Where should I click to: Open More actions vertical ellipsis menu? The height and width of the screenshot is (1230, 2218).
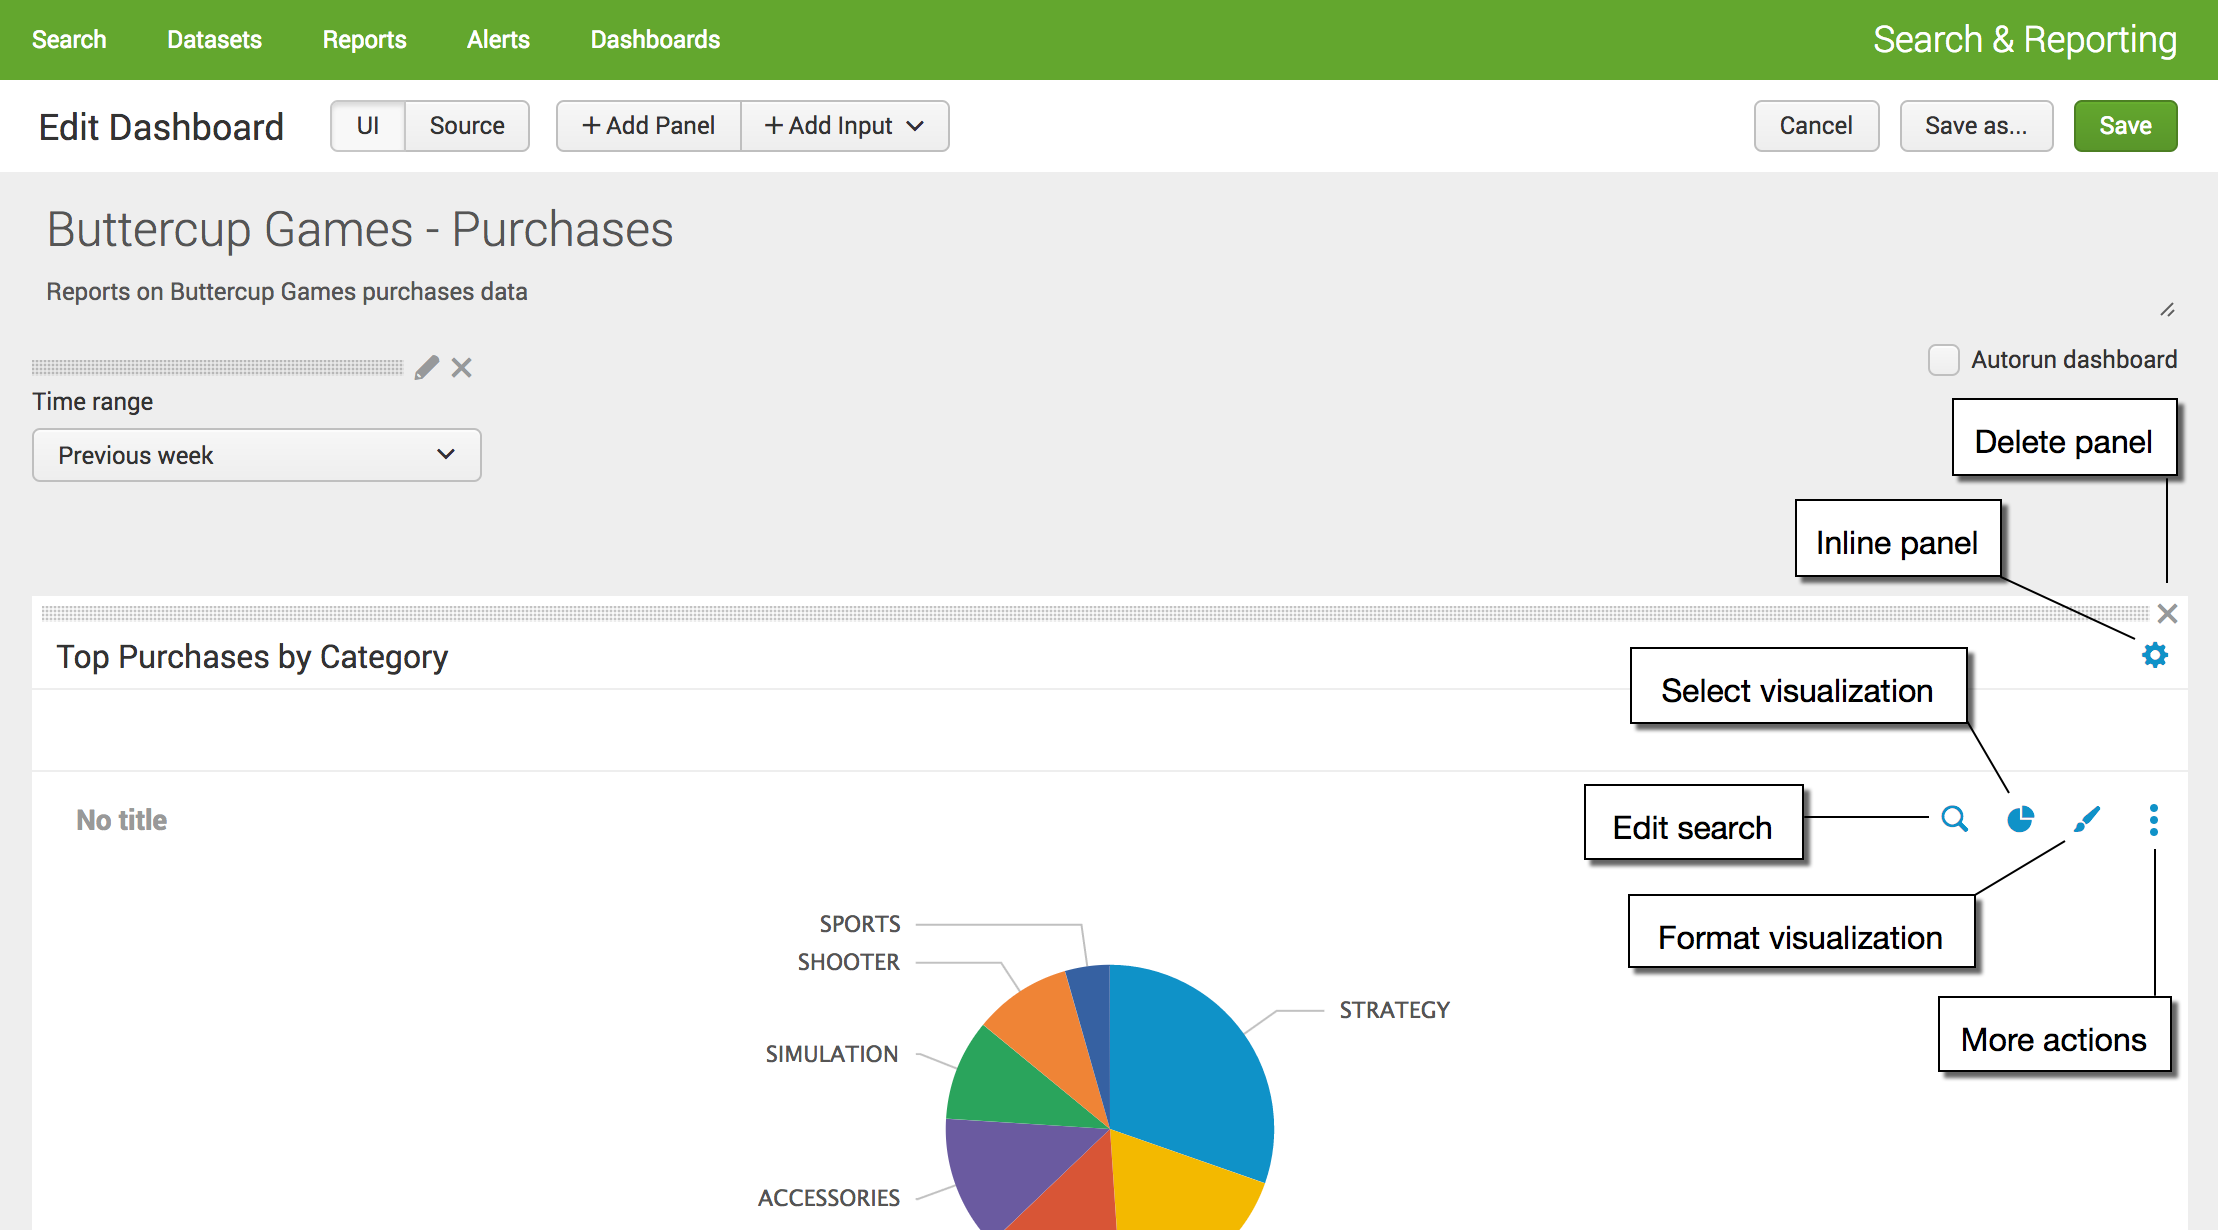pyautogui.click(x=2154, y=819)
